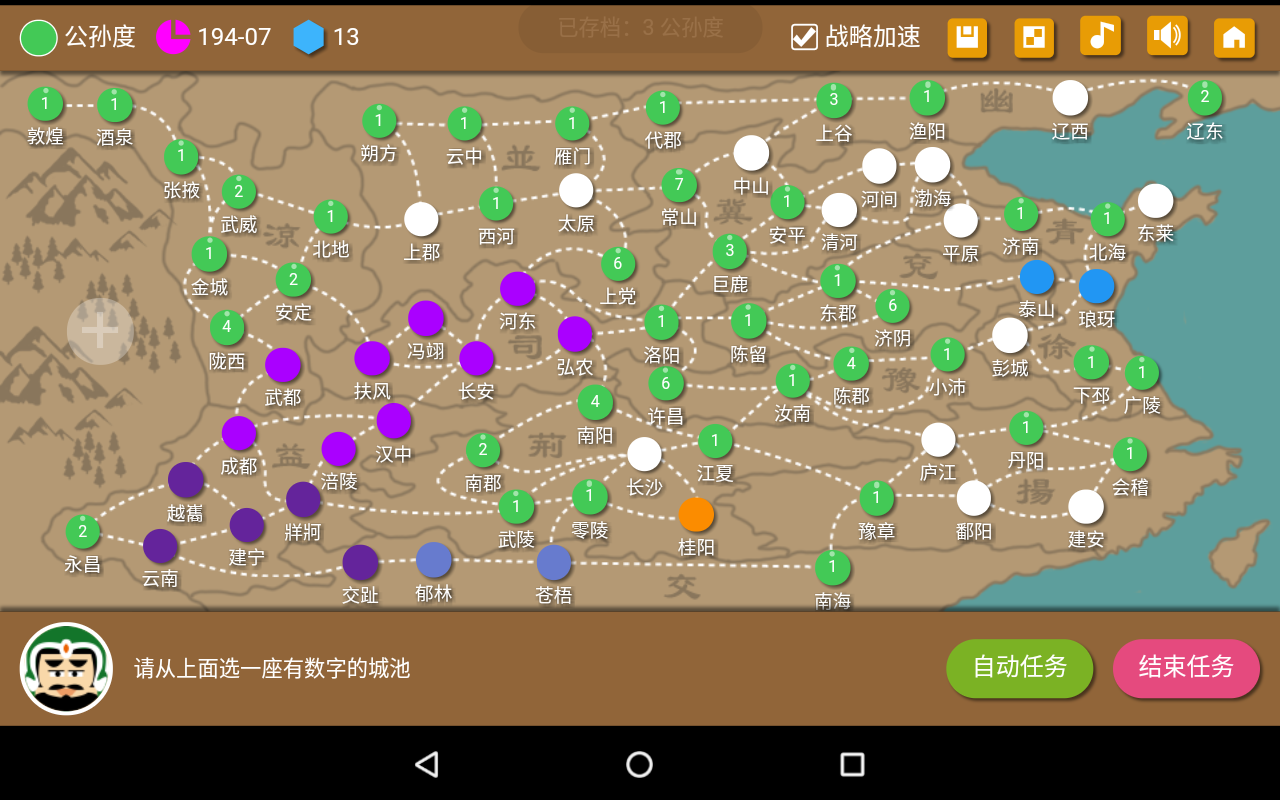This screenshot has width=1280, height=800.
Task: Select the 陇西 city node
Action: coord(227,327)
